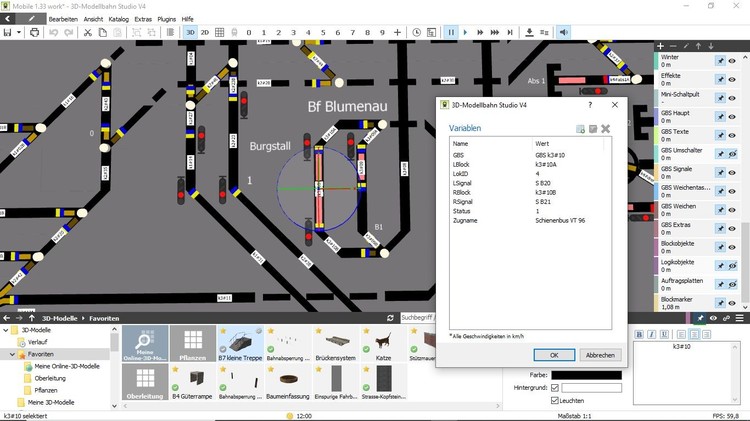Enable the Leuchten checkbox
Viewport: 750px width, 421px height.
(x=553, y=400)
